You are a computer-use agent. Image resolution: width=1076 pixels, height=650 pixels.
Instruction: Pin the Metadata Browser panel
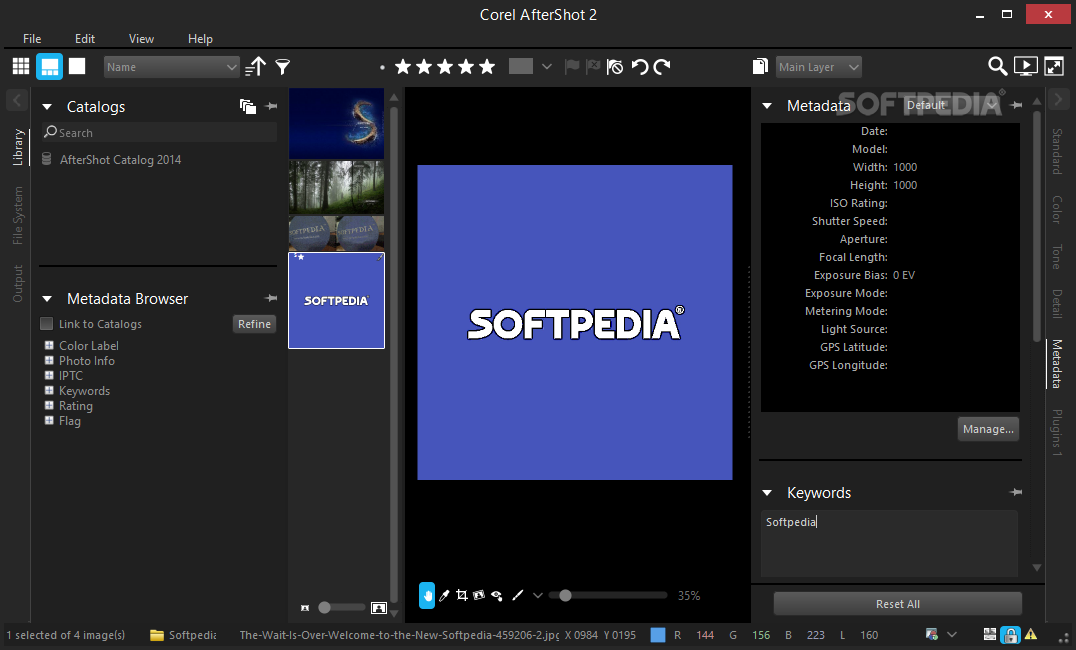coord(271,298)
